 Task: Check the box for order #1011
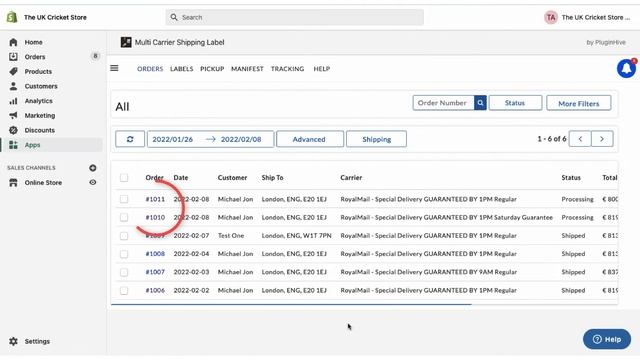[124, 199]
